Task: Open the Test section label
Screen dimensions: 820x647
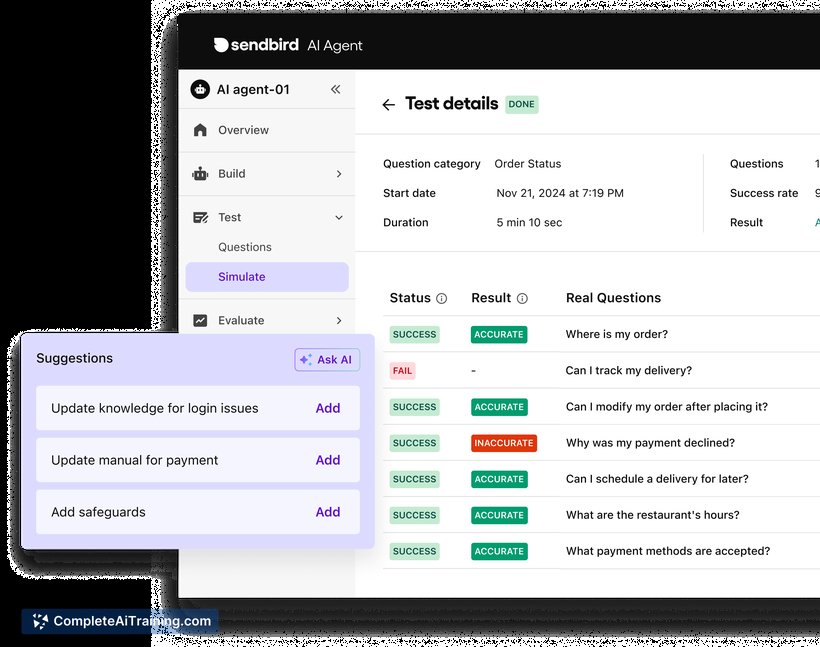Action: tap(230, 217)
